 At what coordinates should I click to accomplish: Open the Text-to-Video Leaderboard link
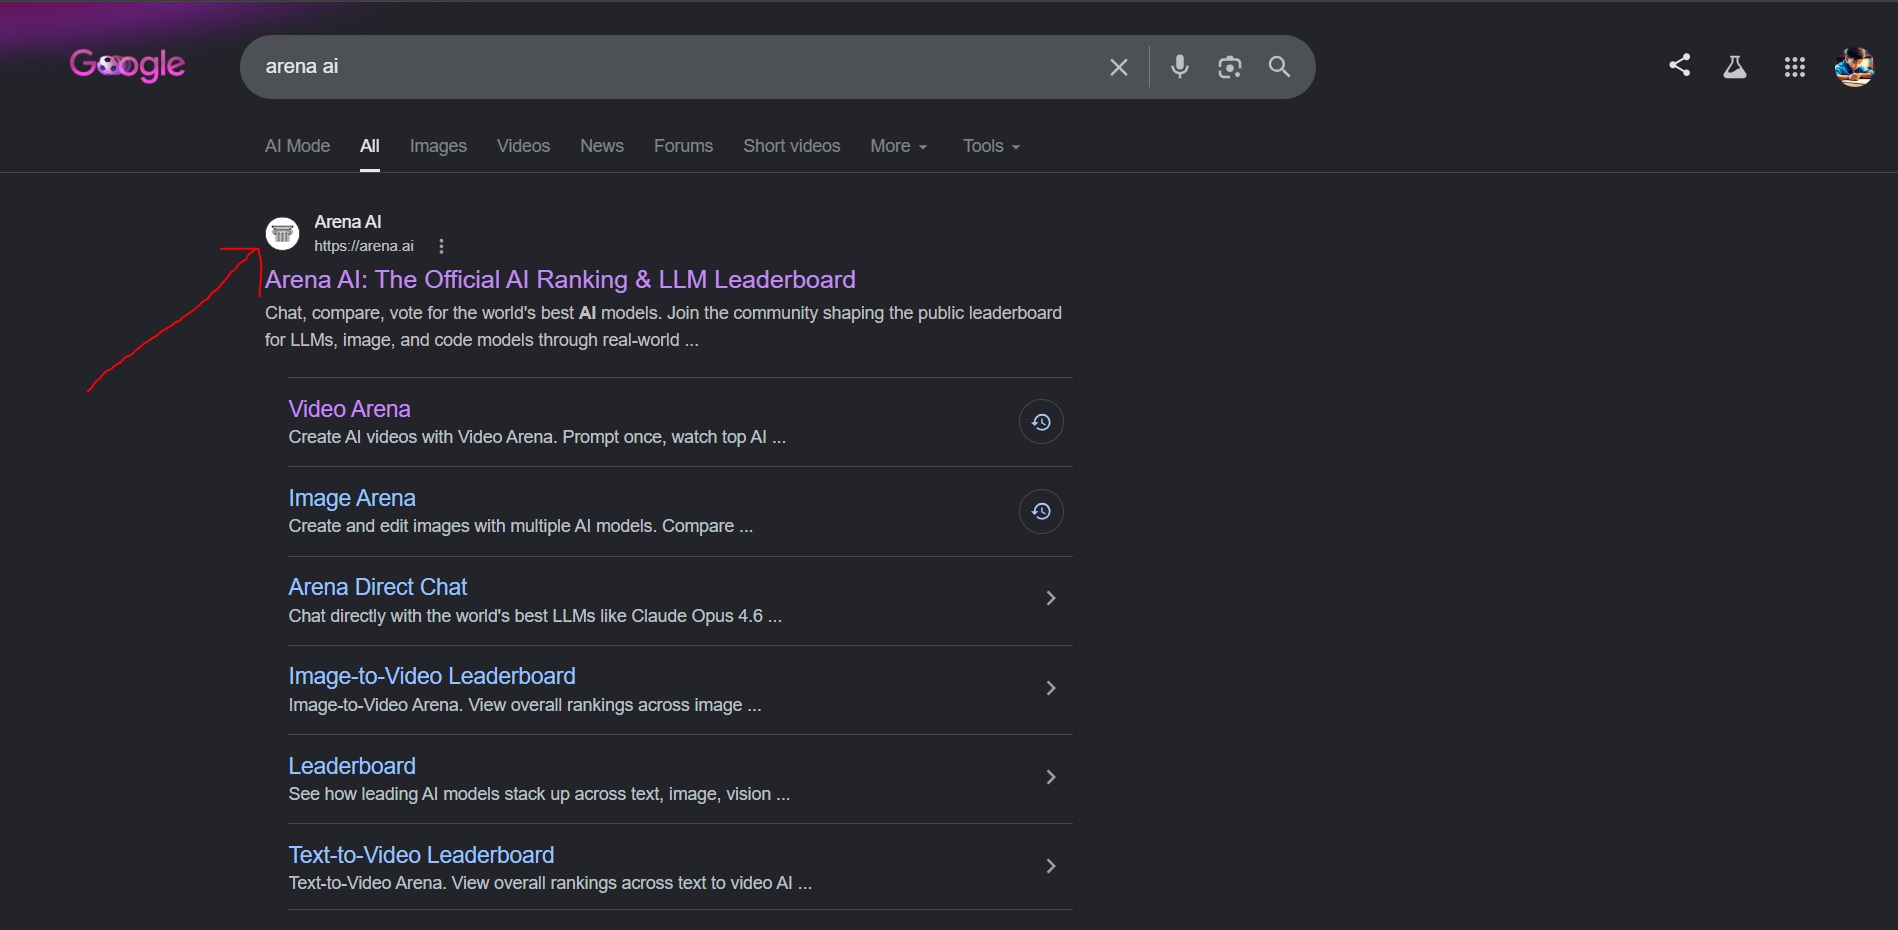[421, 855]
